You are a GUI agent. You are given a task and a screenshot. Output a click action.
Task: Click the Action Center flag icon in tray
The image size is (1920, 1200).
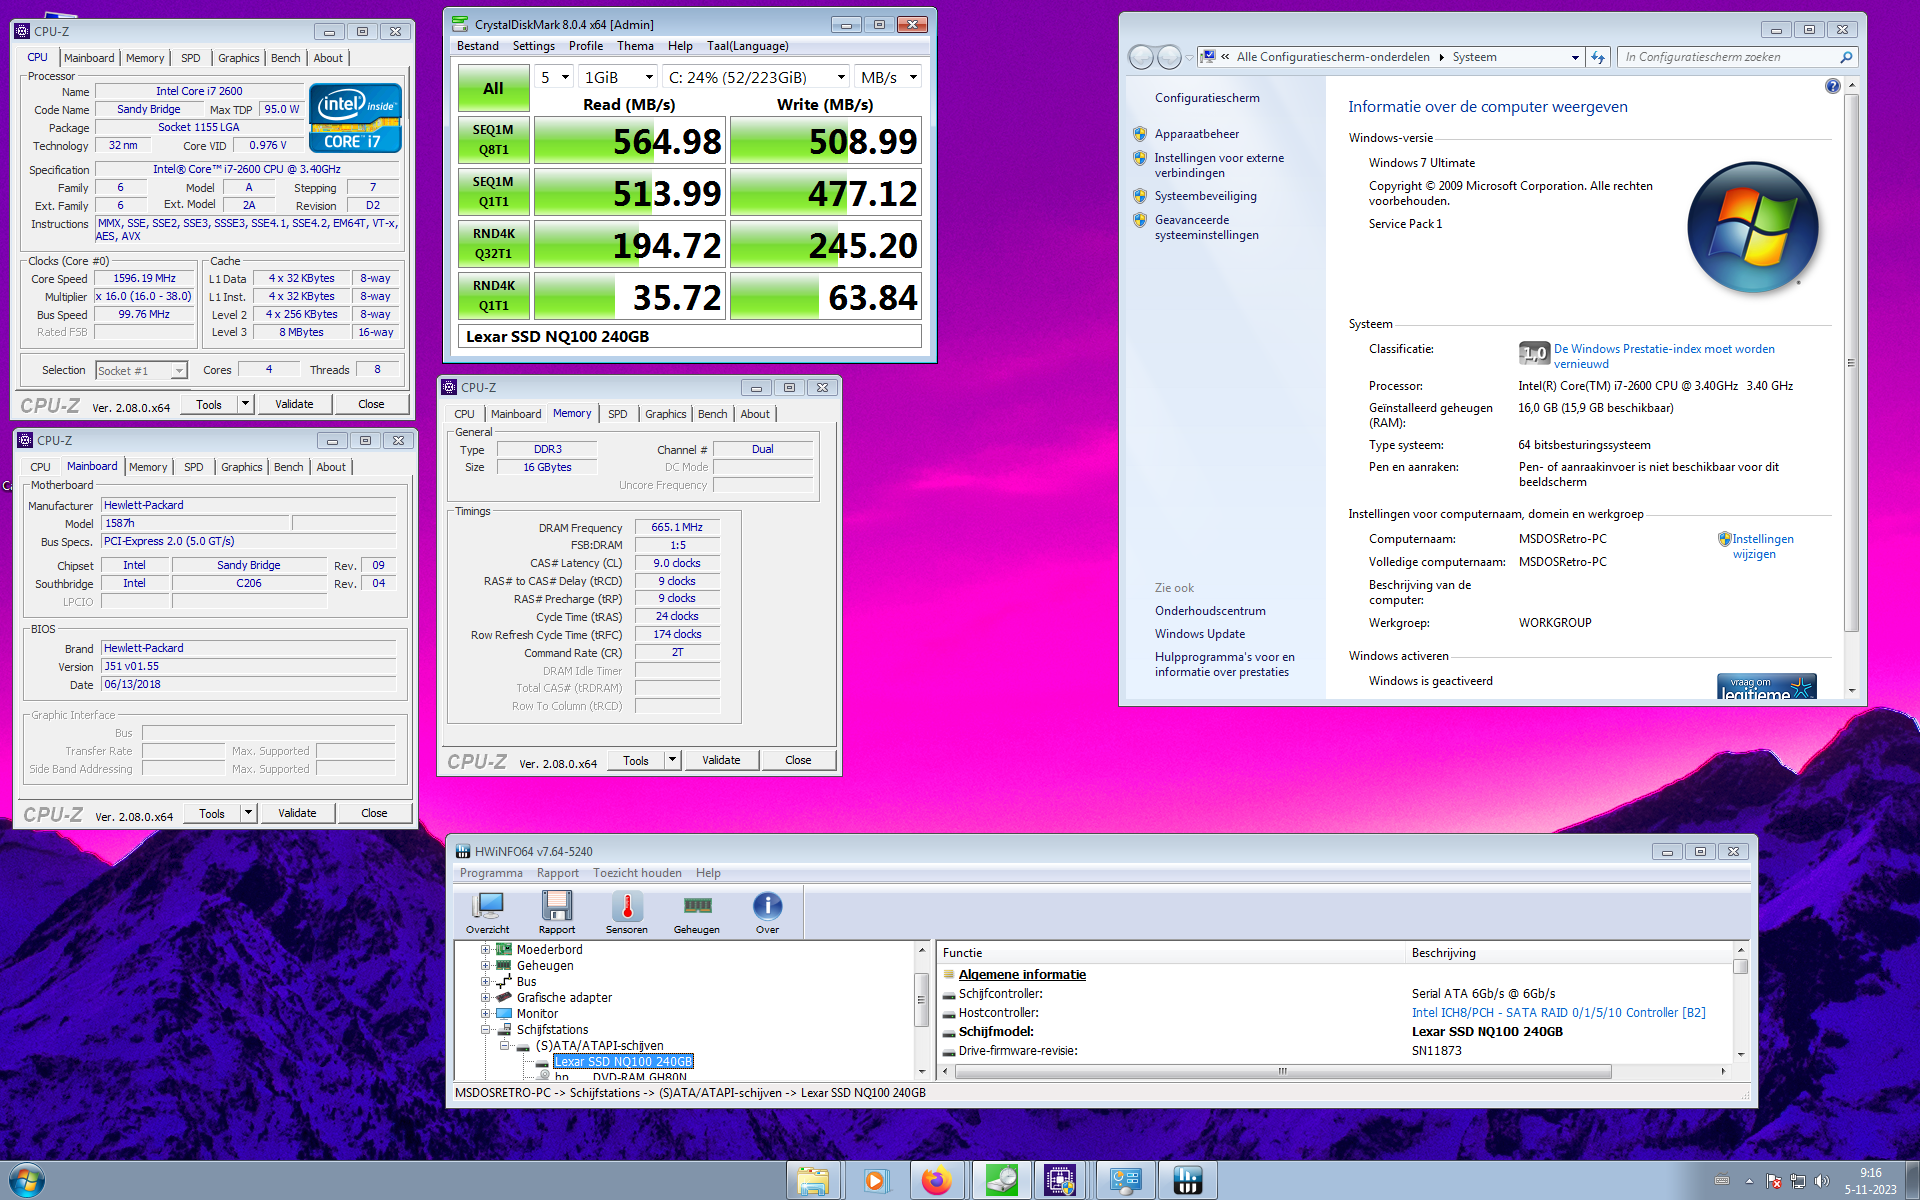coord(1774,1181)
